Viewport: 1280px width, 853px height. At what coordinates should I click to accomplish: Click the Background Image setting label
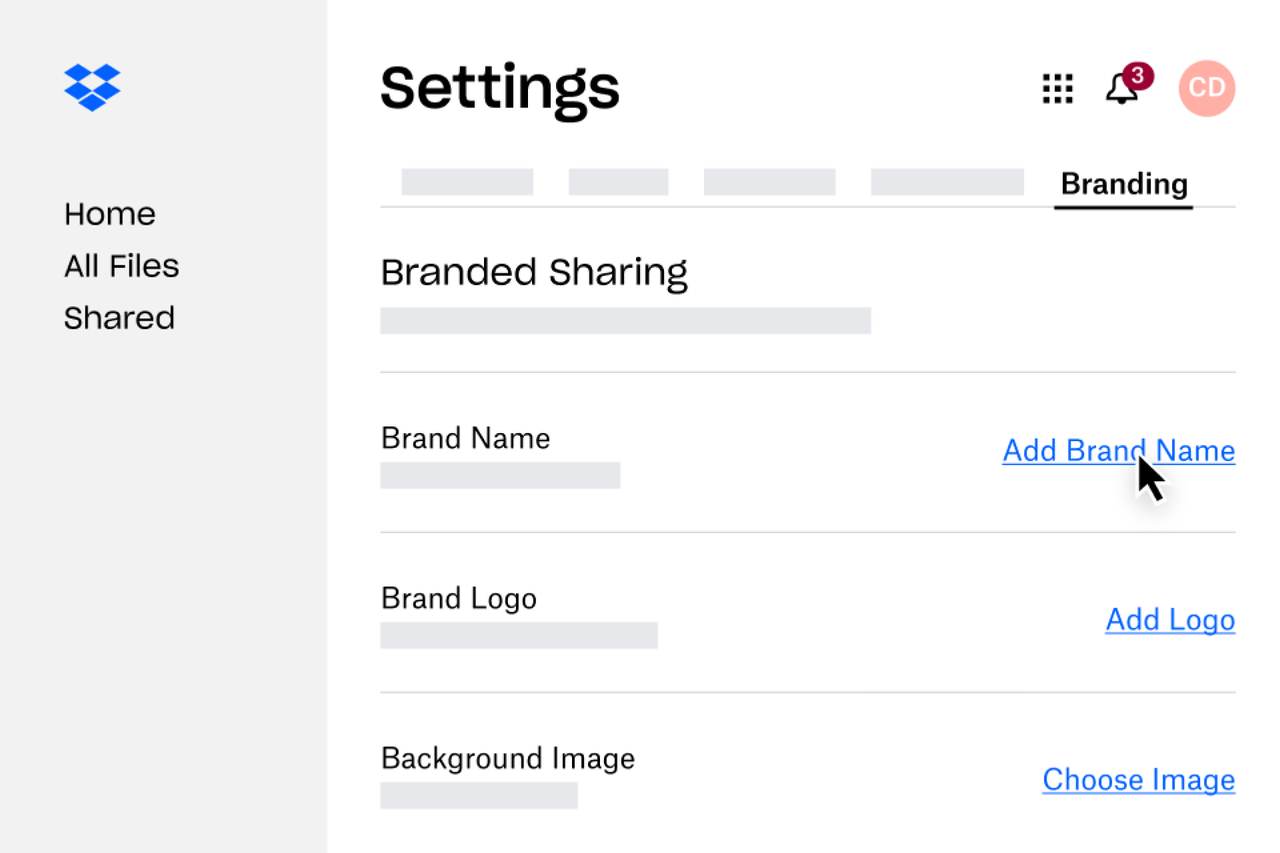pyautogui.click(x=508, y=758)
